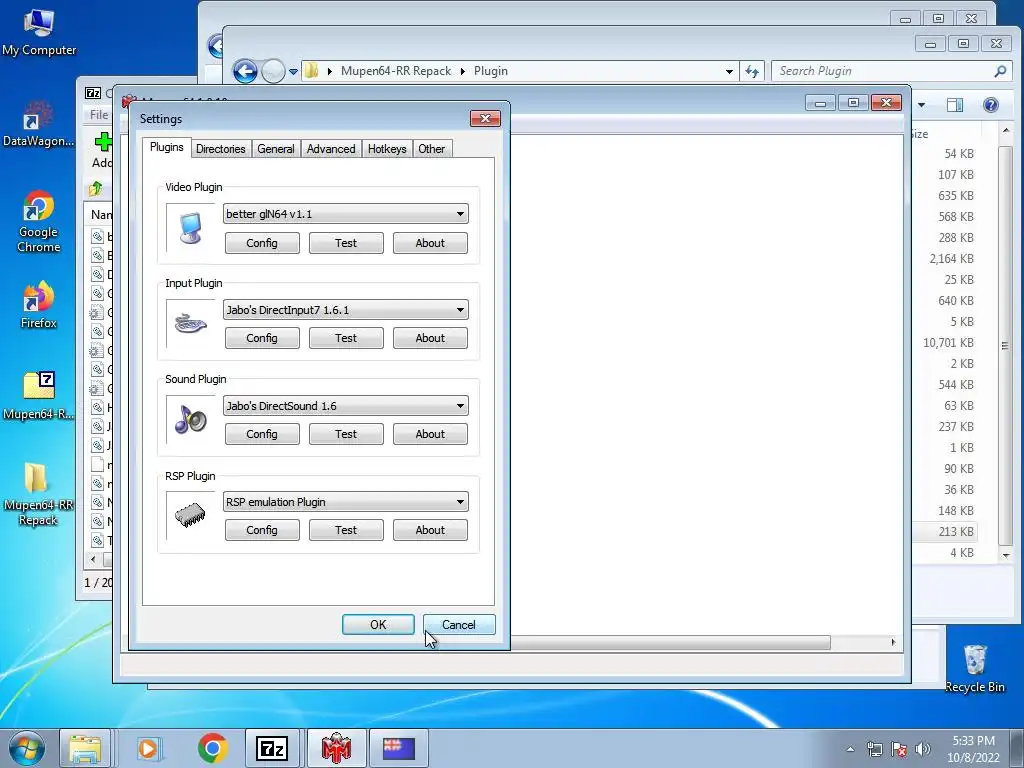The image size is (1024, 768).
Task: Open the recent pages arrow beside Explorer's forward button
Action: [x=293, y=71]
